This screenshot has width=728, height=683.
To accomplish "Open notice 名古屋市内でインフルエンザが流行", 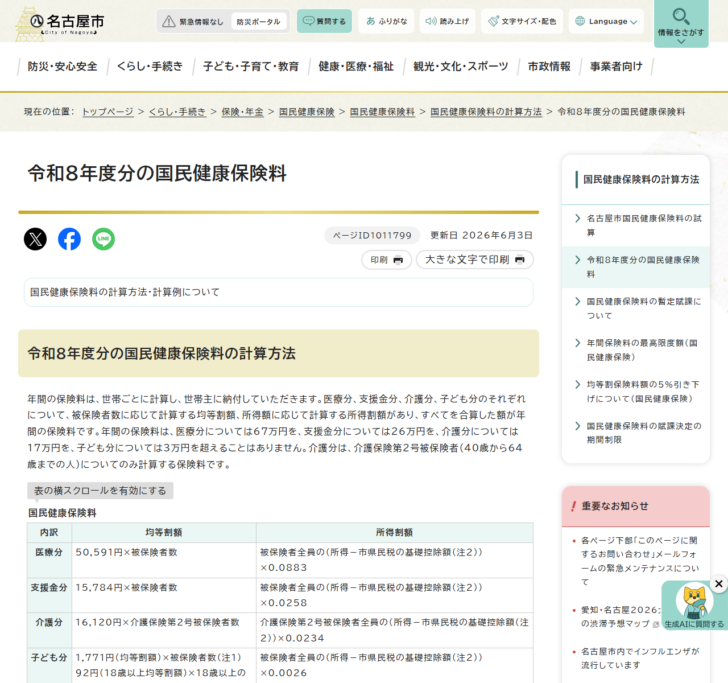I will [x=640, y=658].
